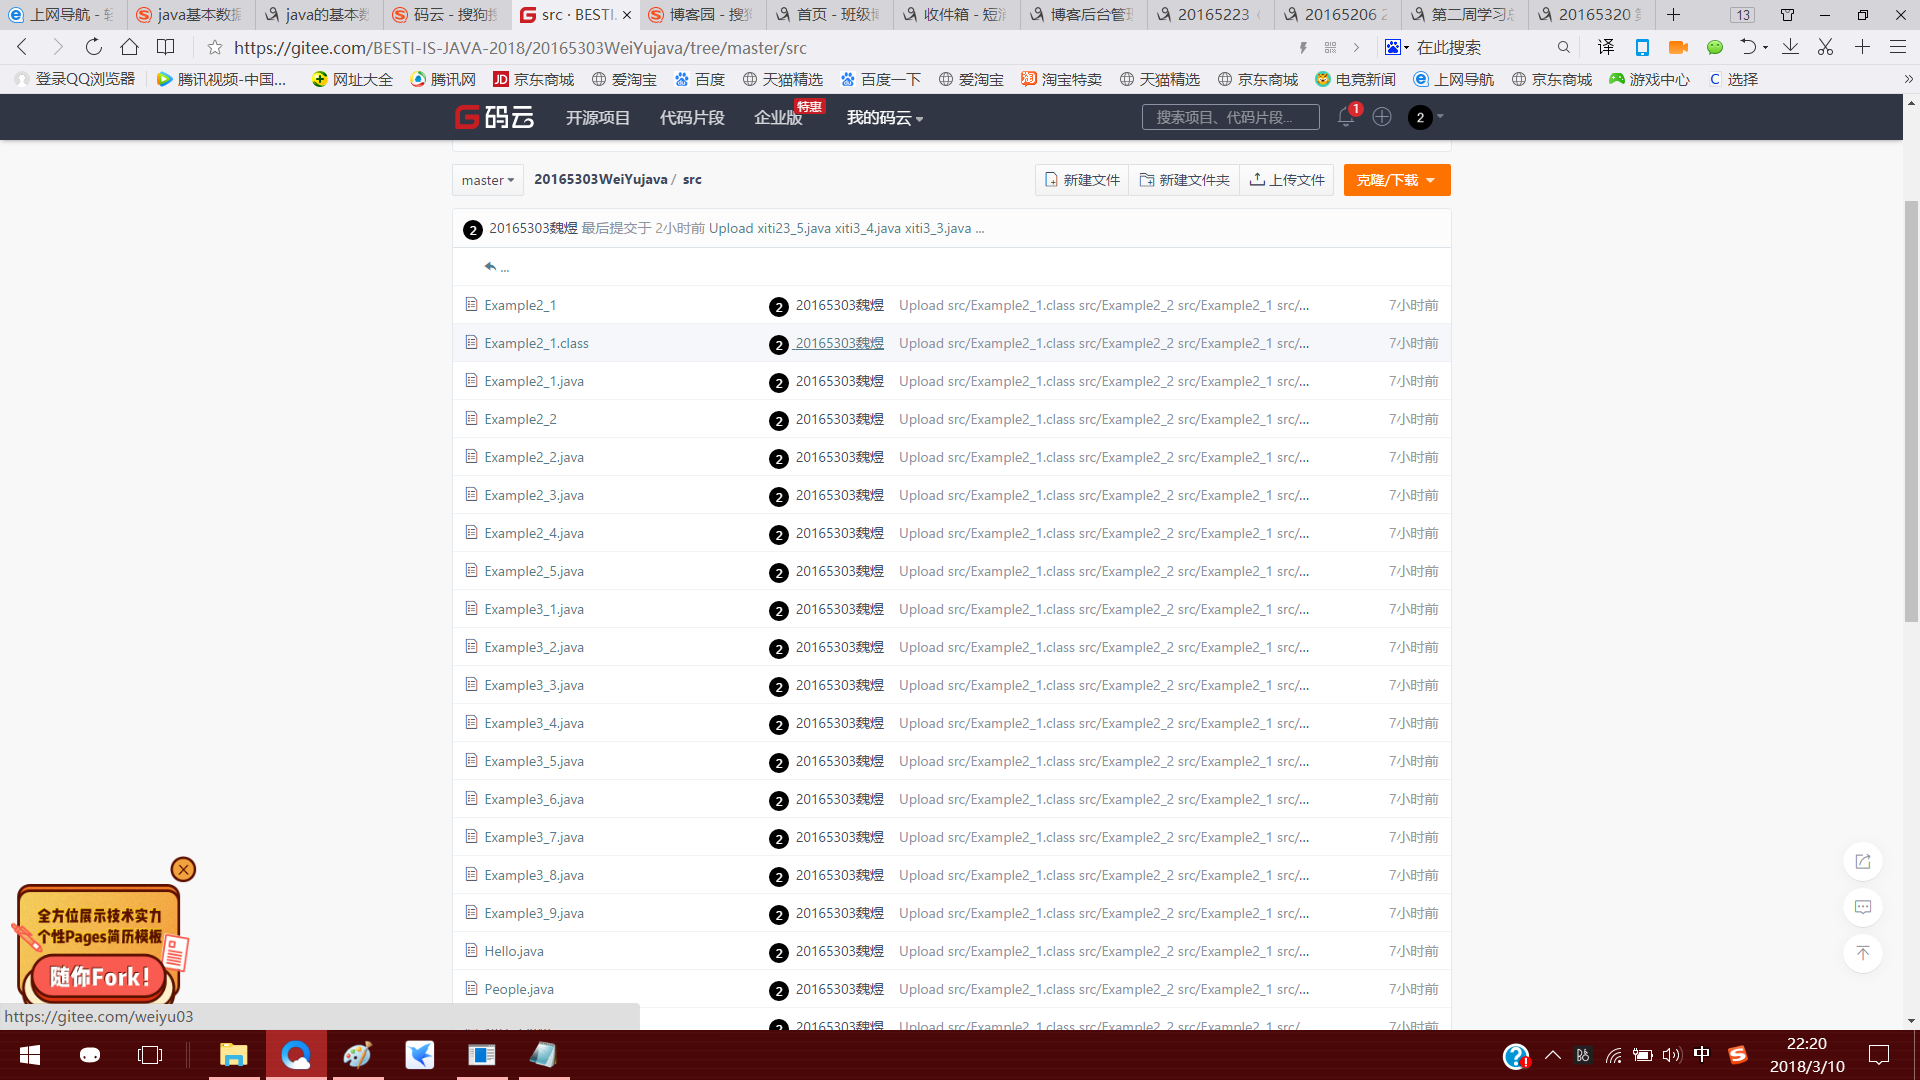Click the browser home icon
The width and height of the screenshot is (1920, 1080).
(x=129, y=47)
